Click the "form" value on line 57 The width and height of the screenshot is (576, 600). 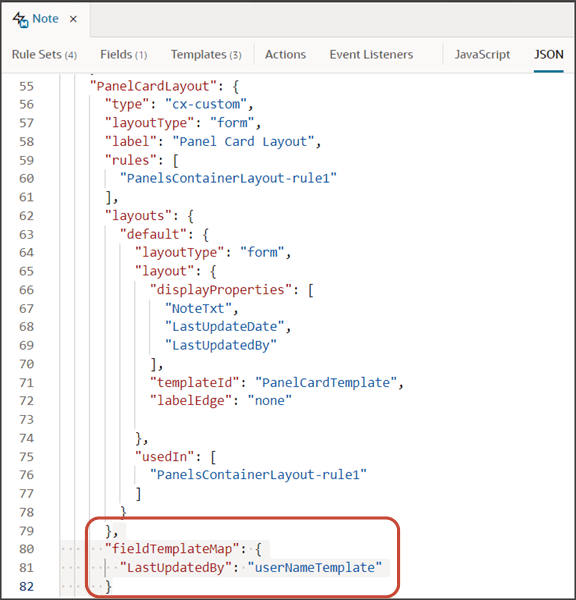(x=232, y=123)
